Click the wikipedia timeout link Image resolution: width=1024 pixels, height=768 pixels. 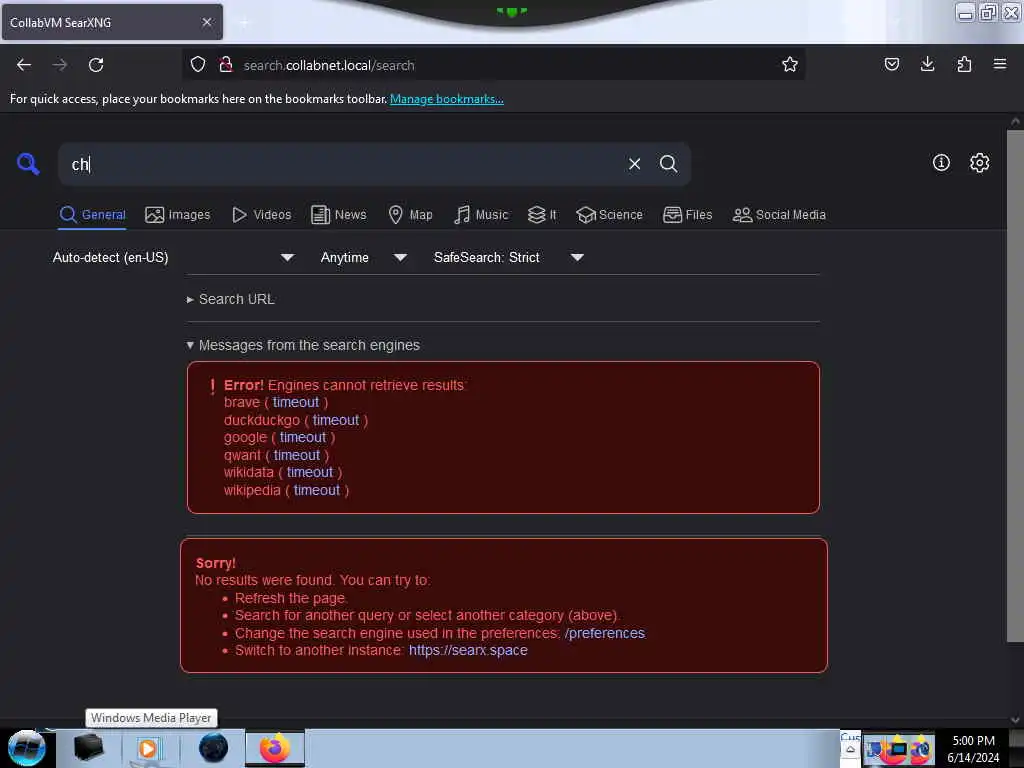coord(317,490)
